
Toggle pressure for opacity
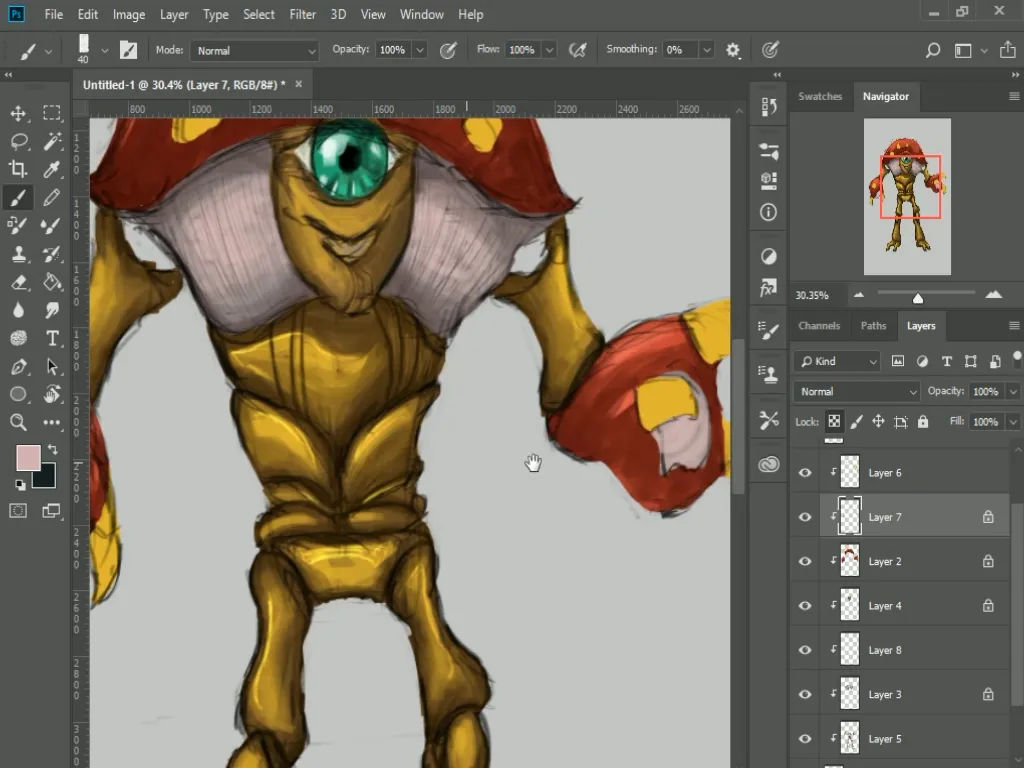coord(448,50)
